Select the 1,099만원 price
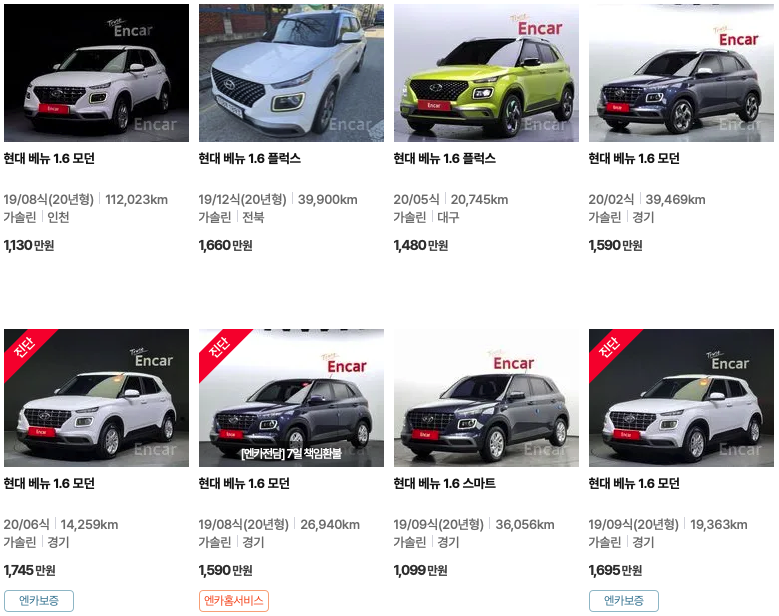Screen dimensions: 779x616 pyautogui.click(x=420, y=570)
